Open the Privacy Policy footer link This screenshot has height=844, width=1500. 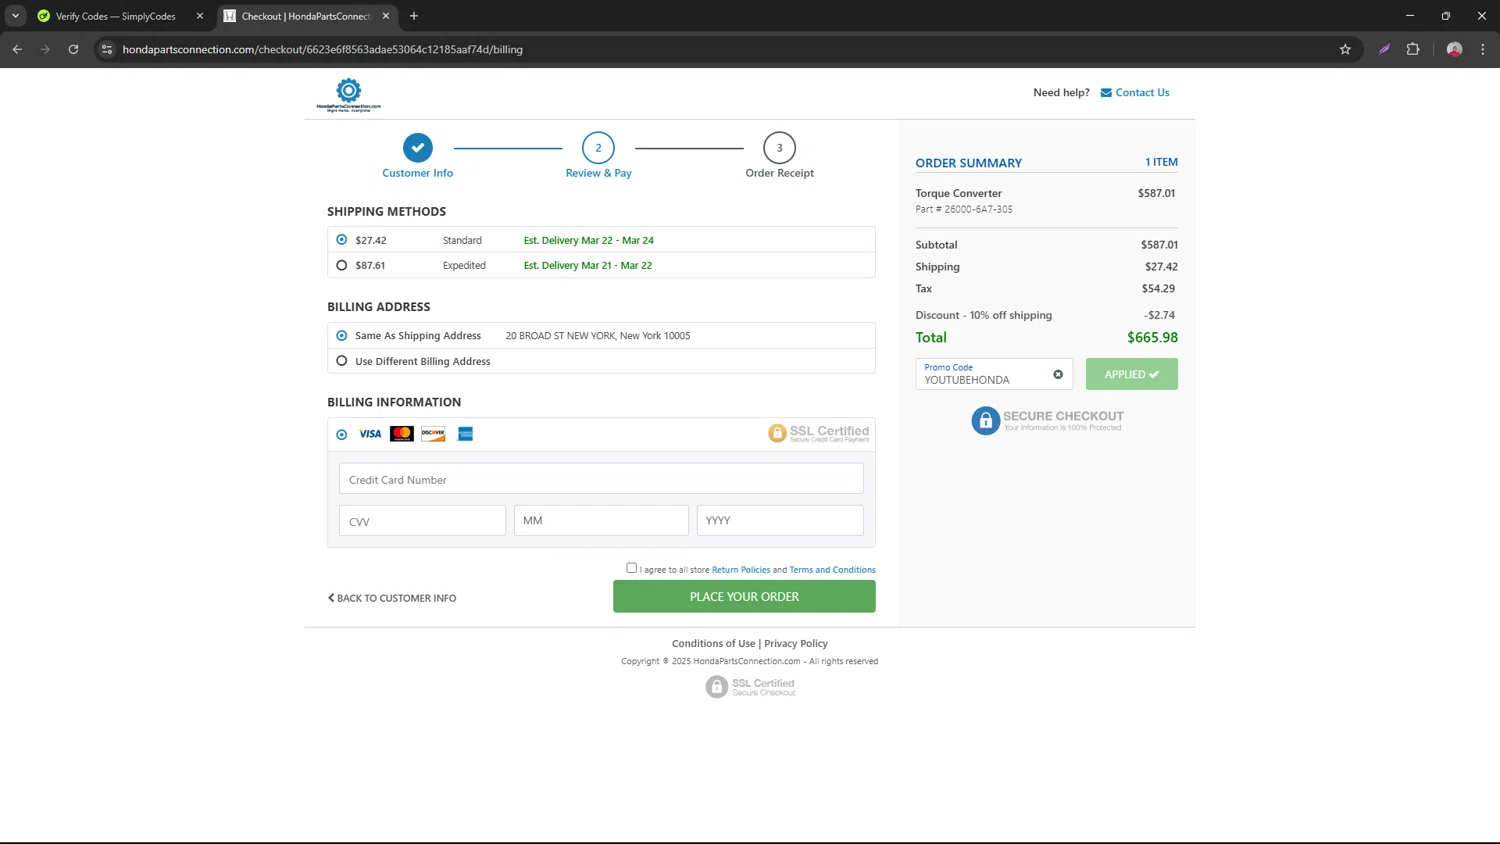tap(796, 644)
